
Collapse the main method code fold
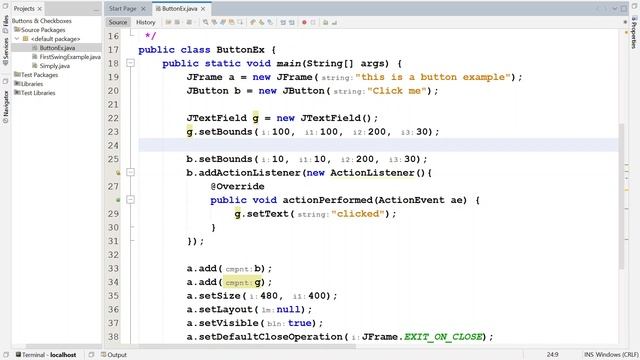coord(130,63)
